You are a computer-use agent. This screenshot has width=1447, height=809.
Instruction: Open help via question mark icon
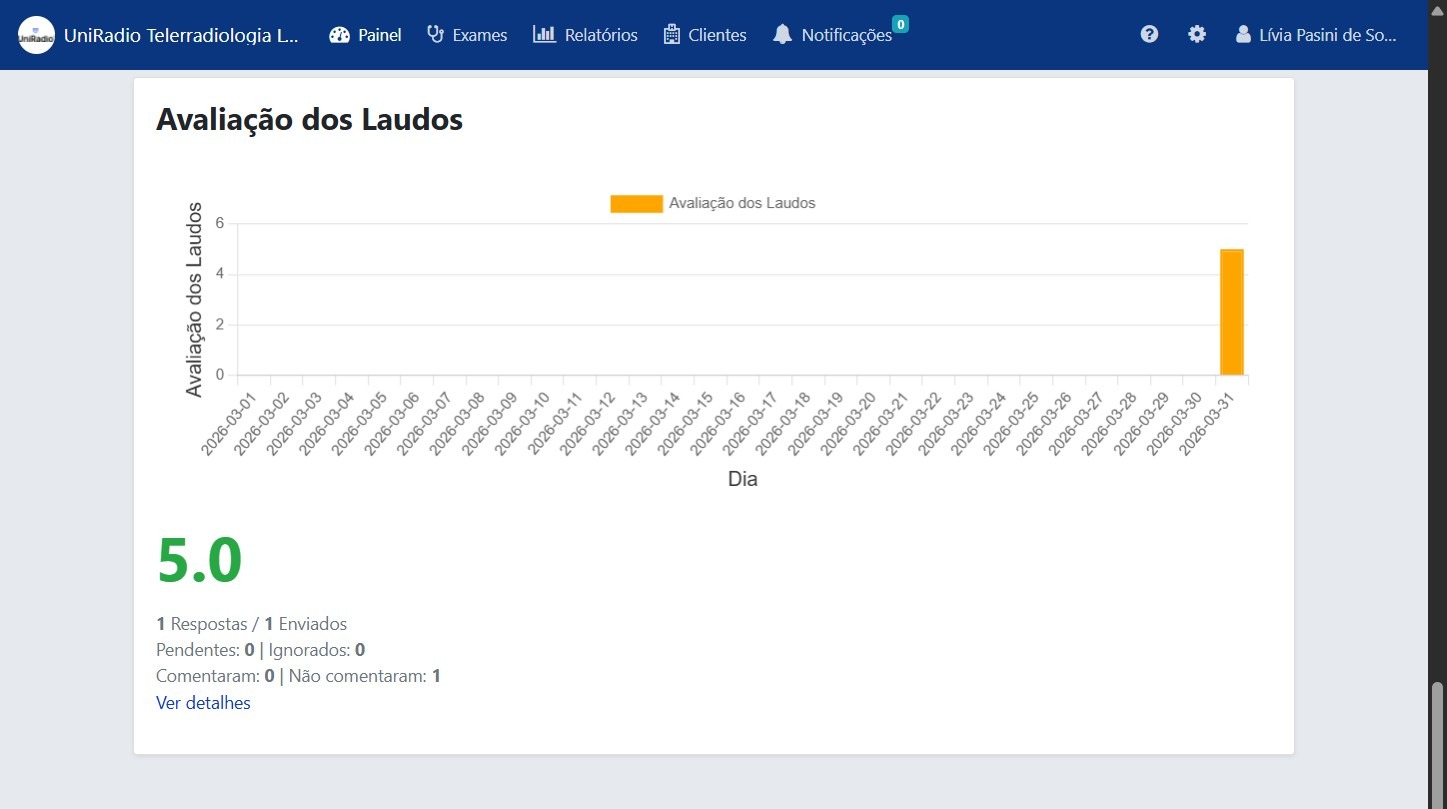pos(1149,34)
